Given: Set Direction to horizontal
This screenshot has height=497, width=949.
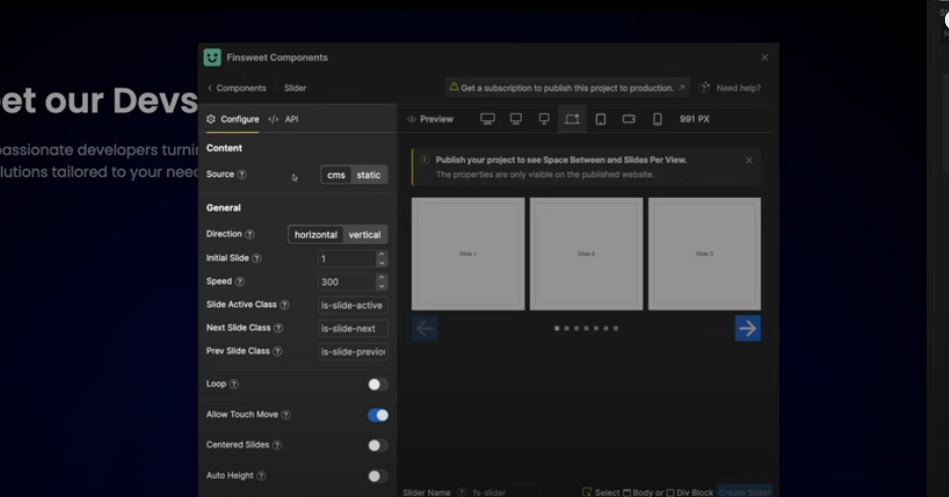Looking at the screenshot, I should [x=316, y=235].
